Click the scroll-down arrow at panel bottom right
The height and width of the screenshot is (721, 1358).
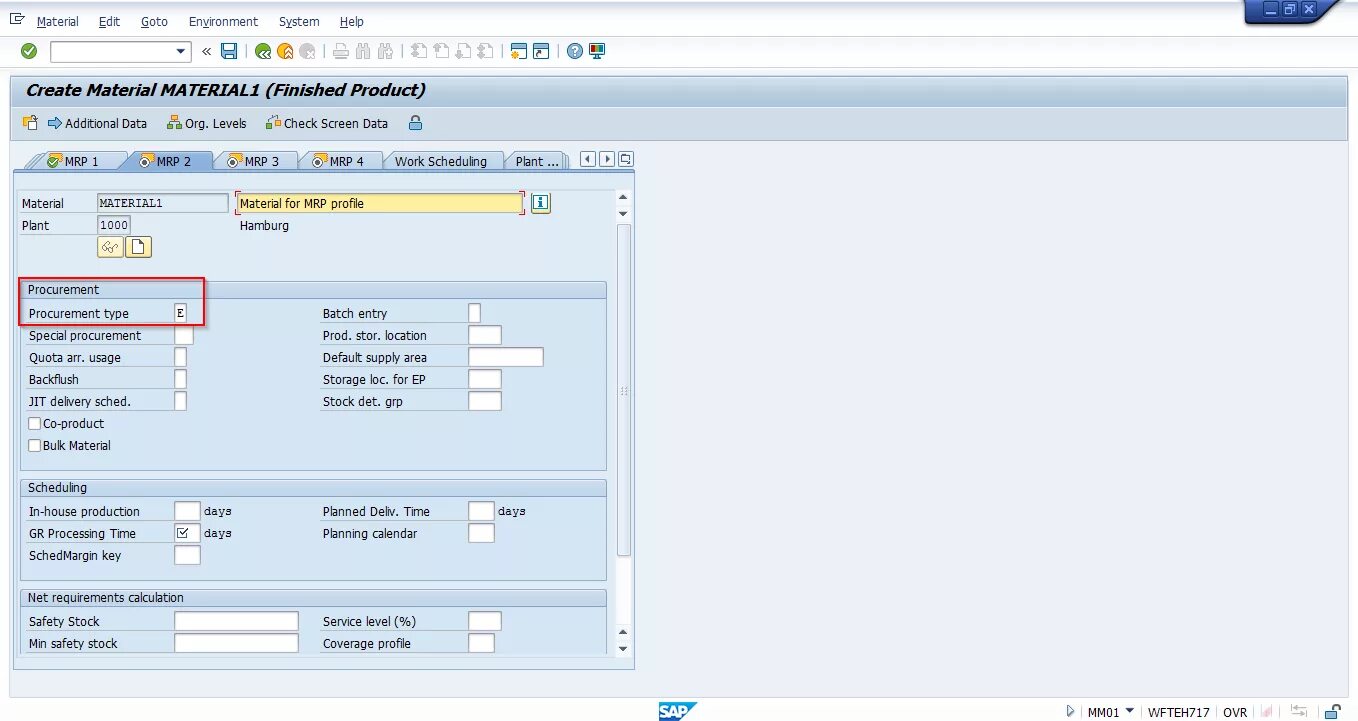[x=624, y=649]
